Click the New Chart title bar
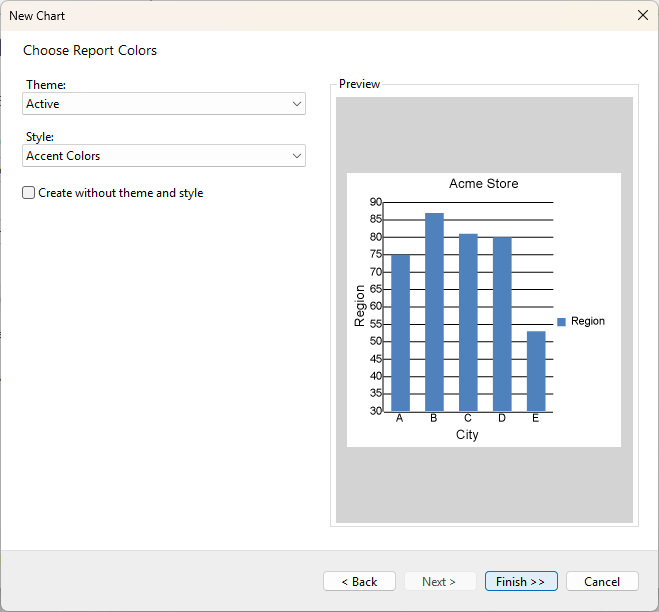 point(300,15)
